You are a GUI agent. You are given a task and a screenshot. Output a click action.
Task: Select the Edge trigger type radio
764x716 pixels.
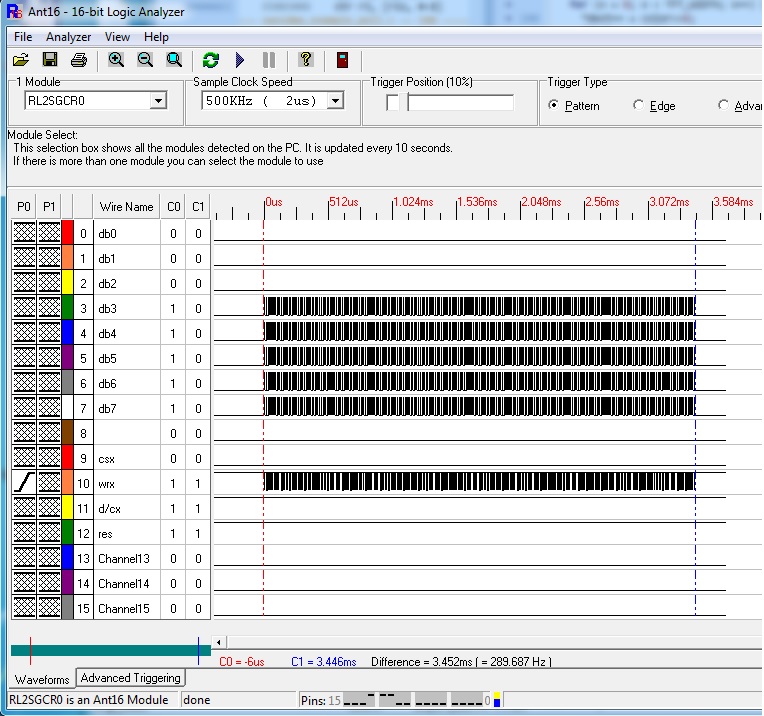tap(639, 106)
